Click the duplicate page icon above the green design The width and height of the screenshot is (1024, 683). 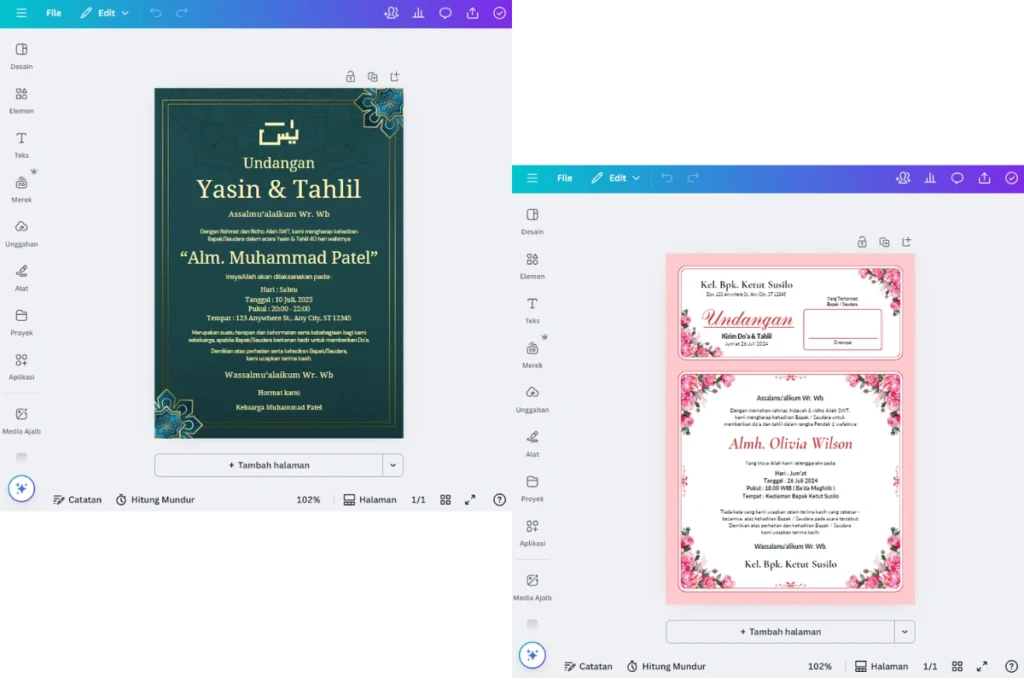(373, 76)
